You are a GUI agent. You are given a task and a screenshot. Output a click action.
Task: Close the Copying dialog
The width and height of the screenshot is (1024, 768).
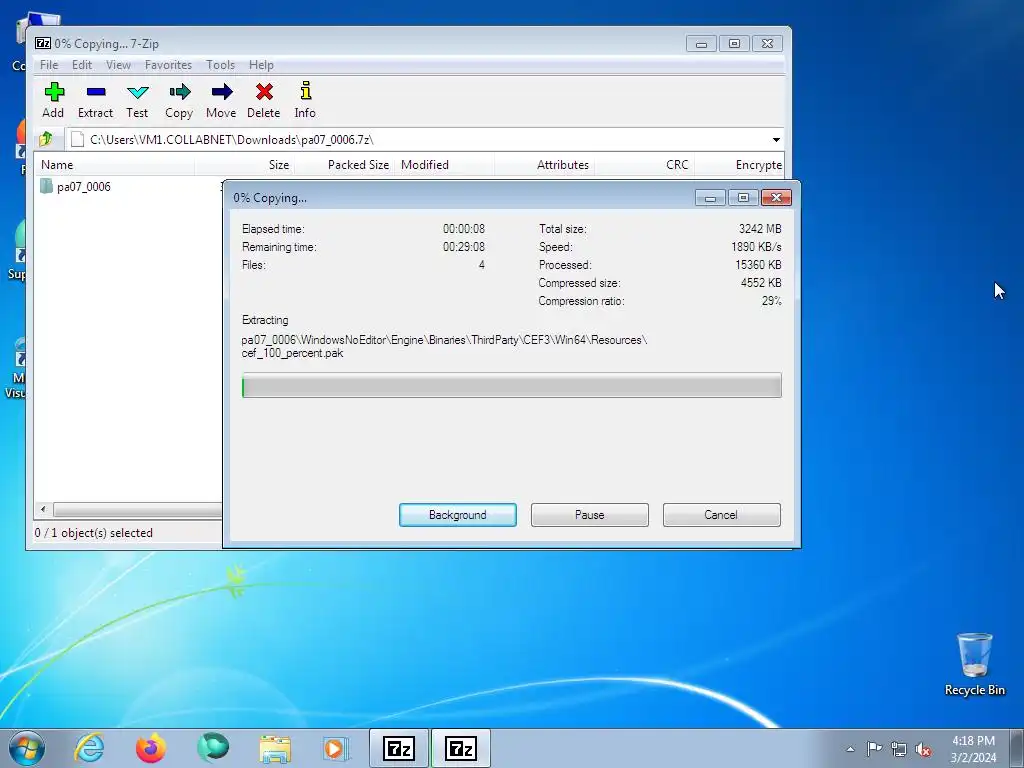pos(776,197)
